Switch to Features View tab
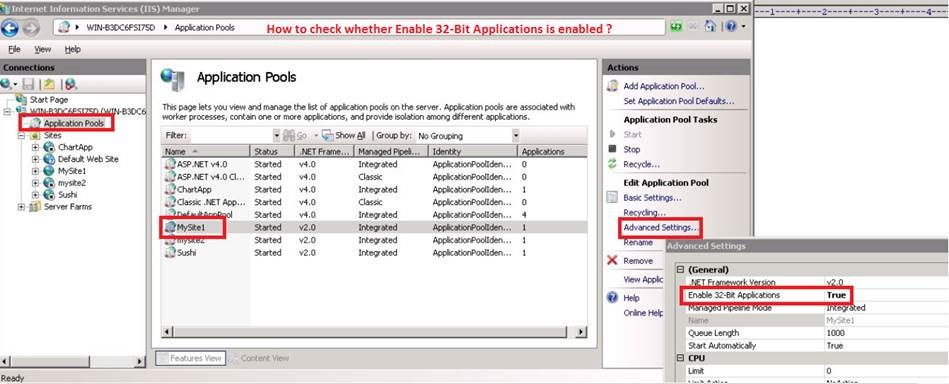Screen dimensions: 949x384 click(191, 358)
